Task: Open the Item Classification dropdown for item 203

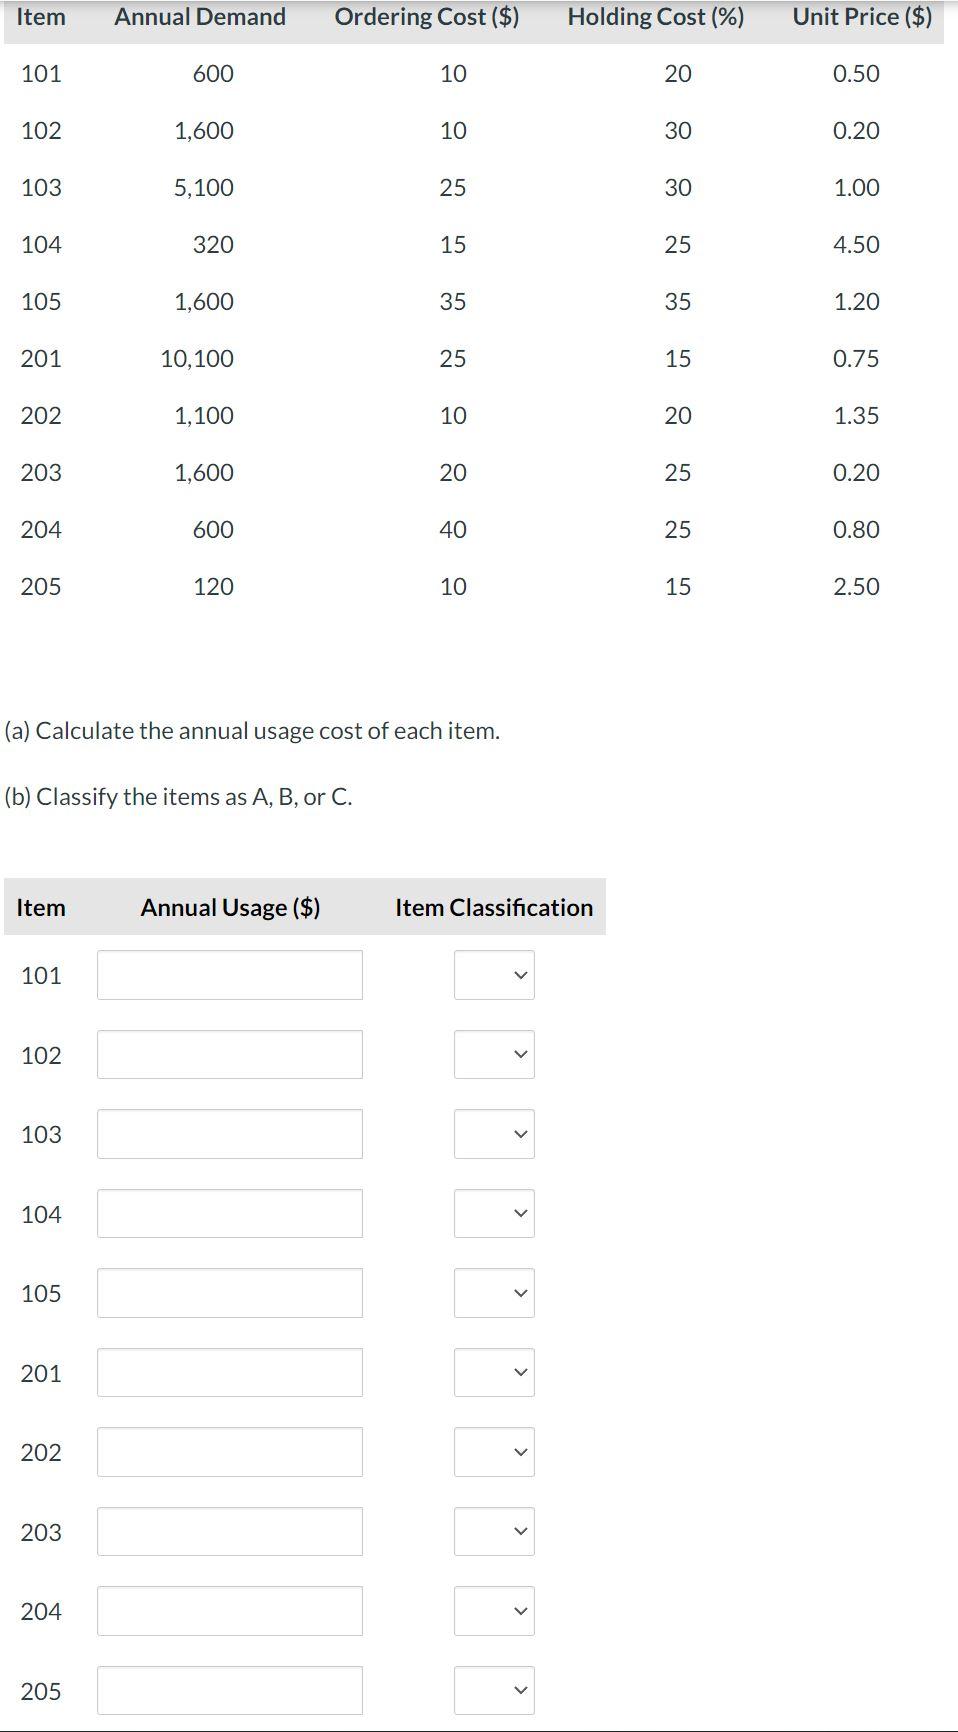Action: (494, 1531)
